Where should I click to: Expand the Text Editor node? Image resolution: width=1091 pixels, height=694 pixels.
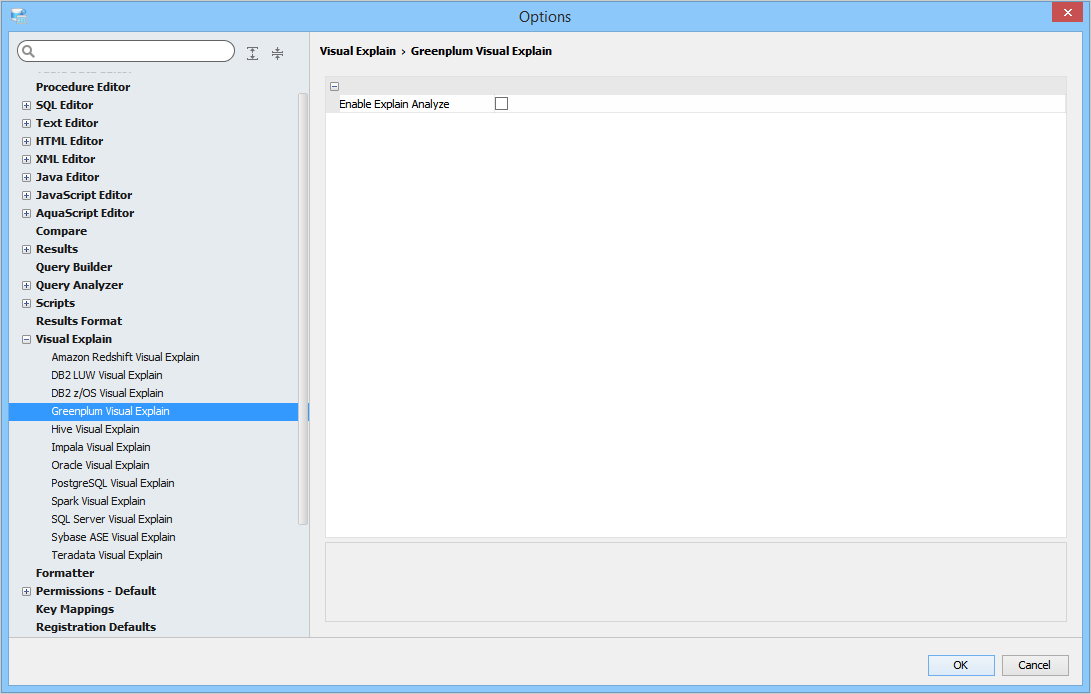(x=26, y=123)
